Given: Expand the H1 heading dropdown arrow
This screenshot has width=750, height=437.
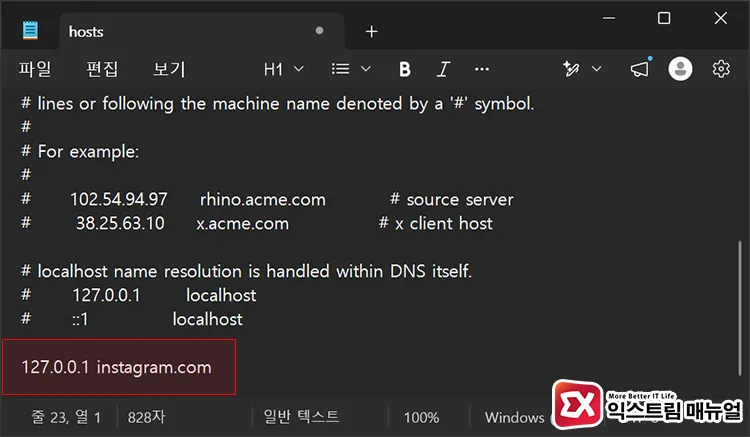Looking at the screenshot, I should pyautogui.click(x=299, y=69).
